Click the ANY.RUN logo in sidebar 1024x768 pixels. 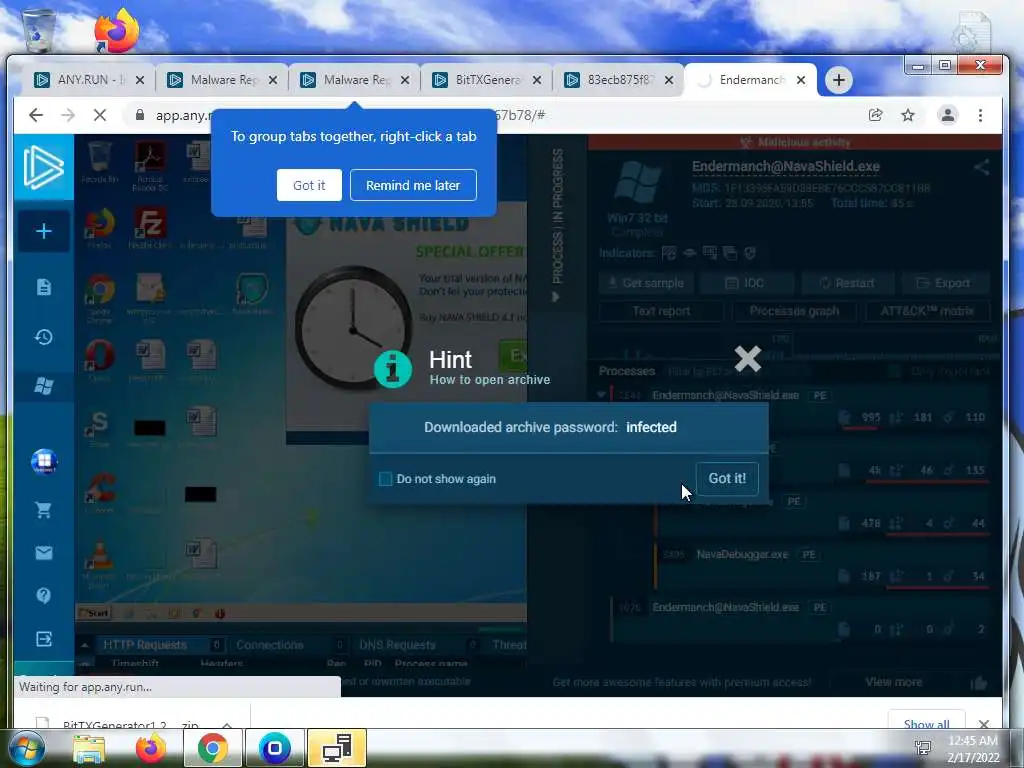[x=44, y=167]
